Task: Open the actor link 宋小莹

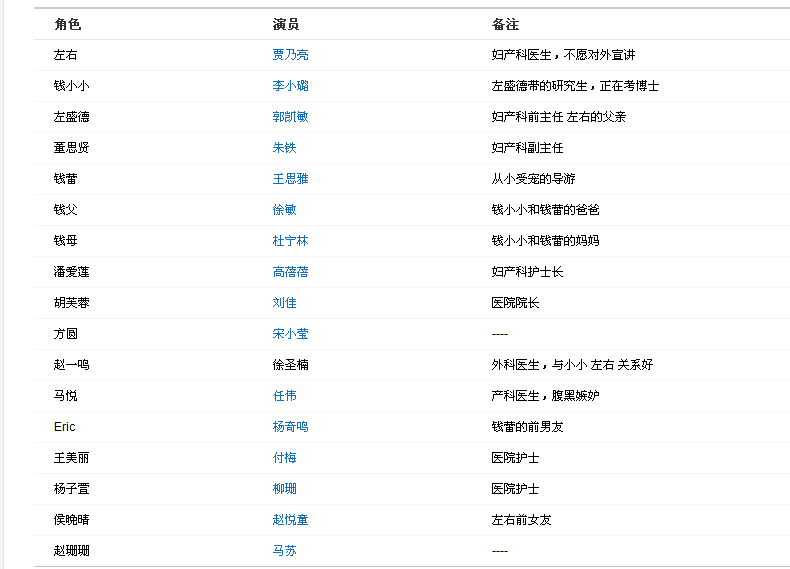Action: coord(290,334)
